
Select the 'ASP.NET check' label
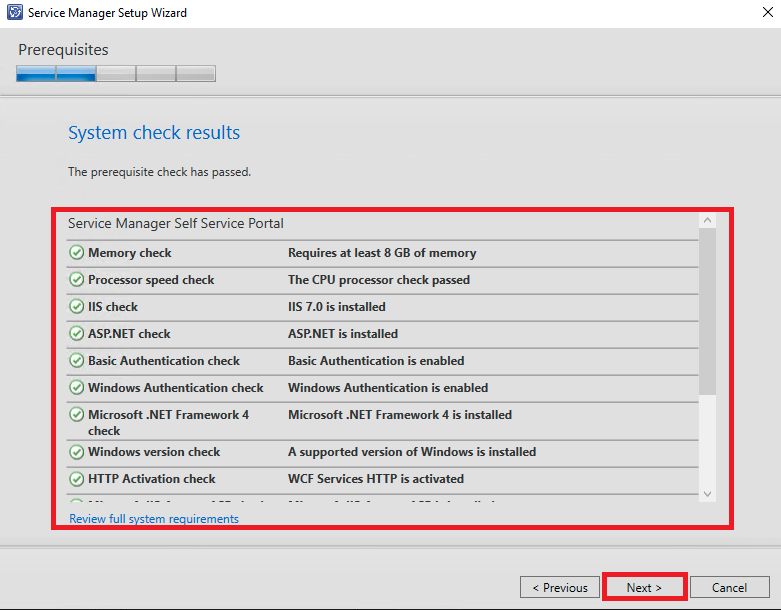tap(129, 334)
